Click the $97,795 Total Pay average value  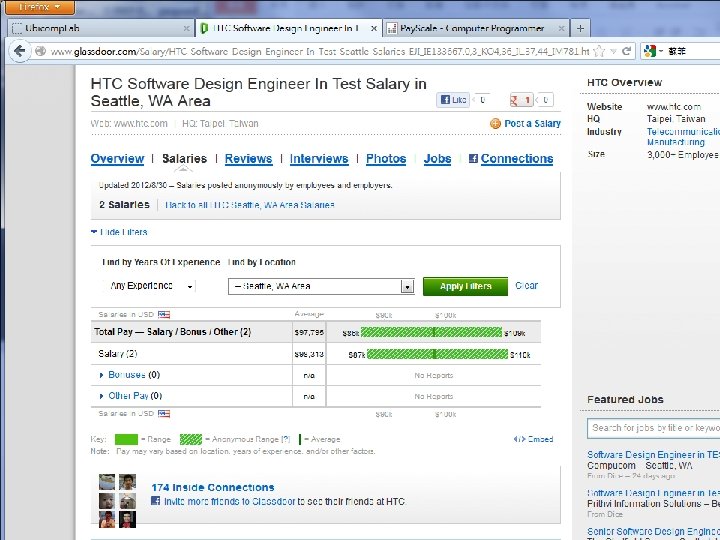(x=309, y=332)
